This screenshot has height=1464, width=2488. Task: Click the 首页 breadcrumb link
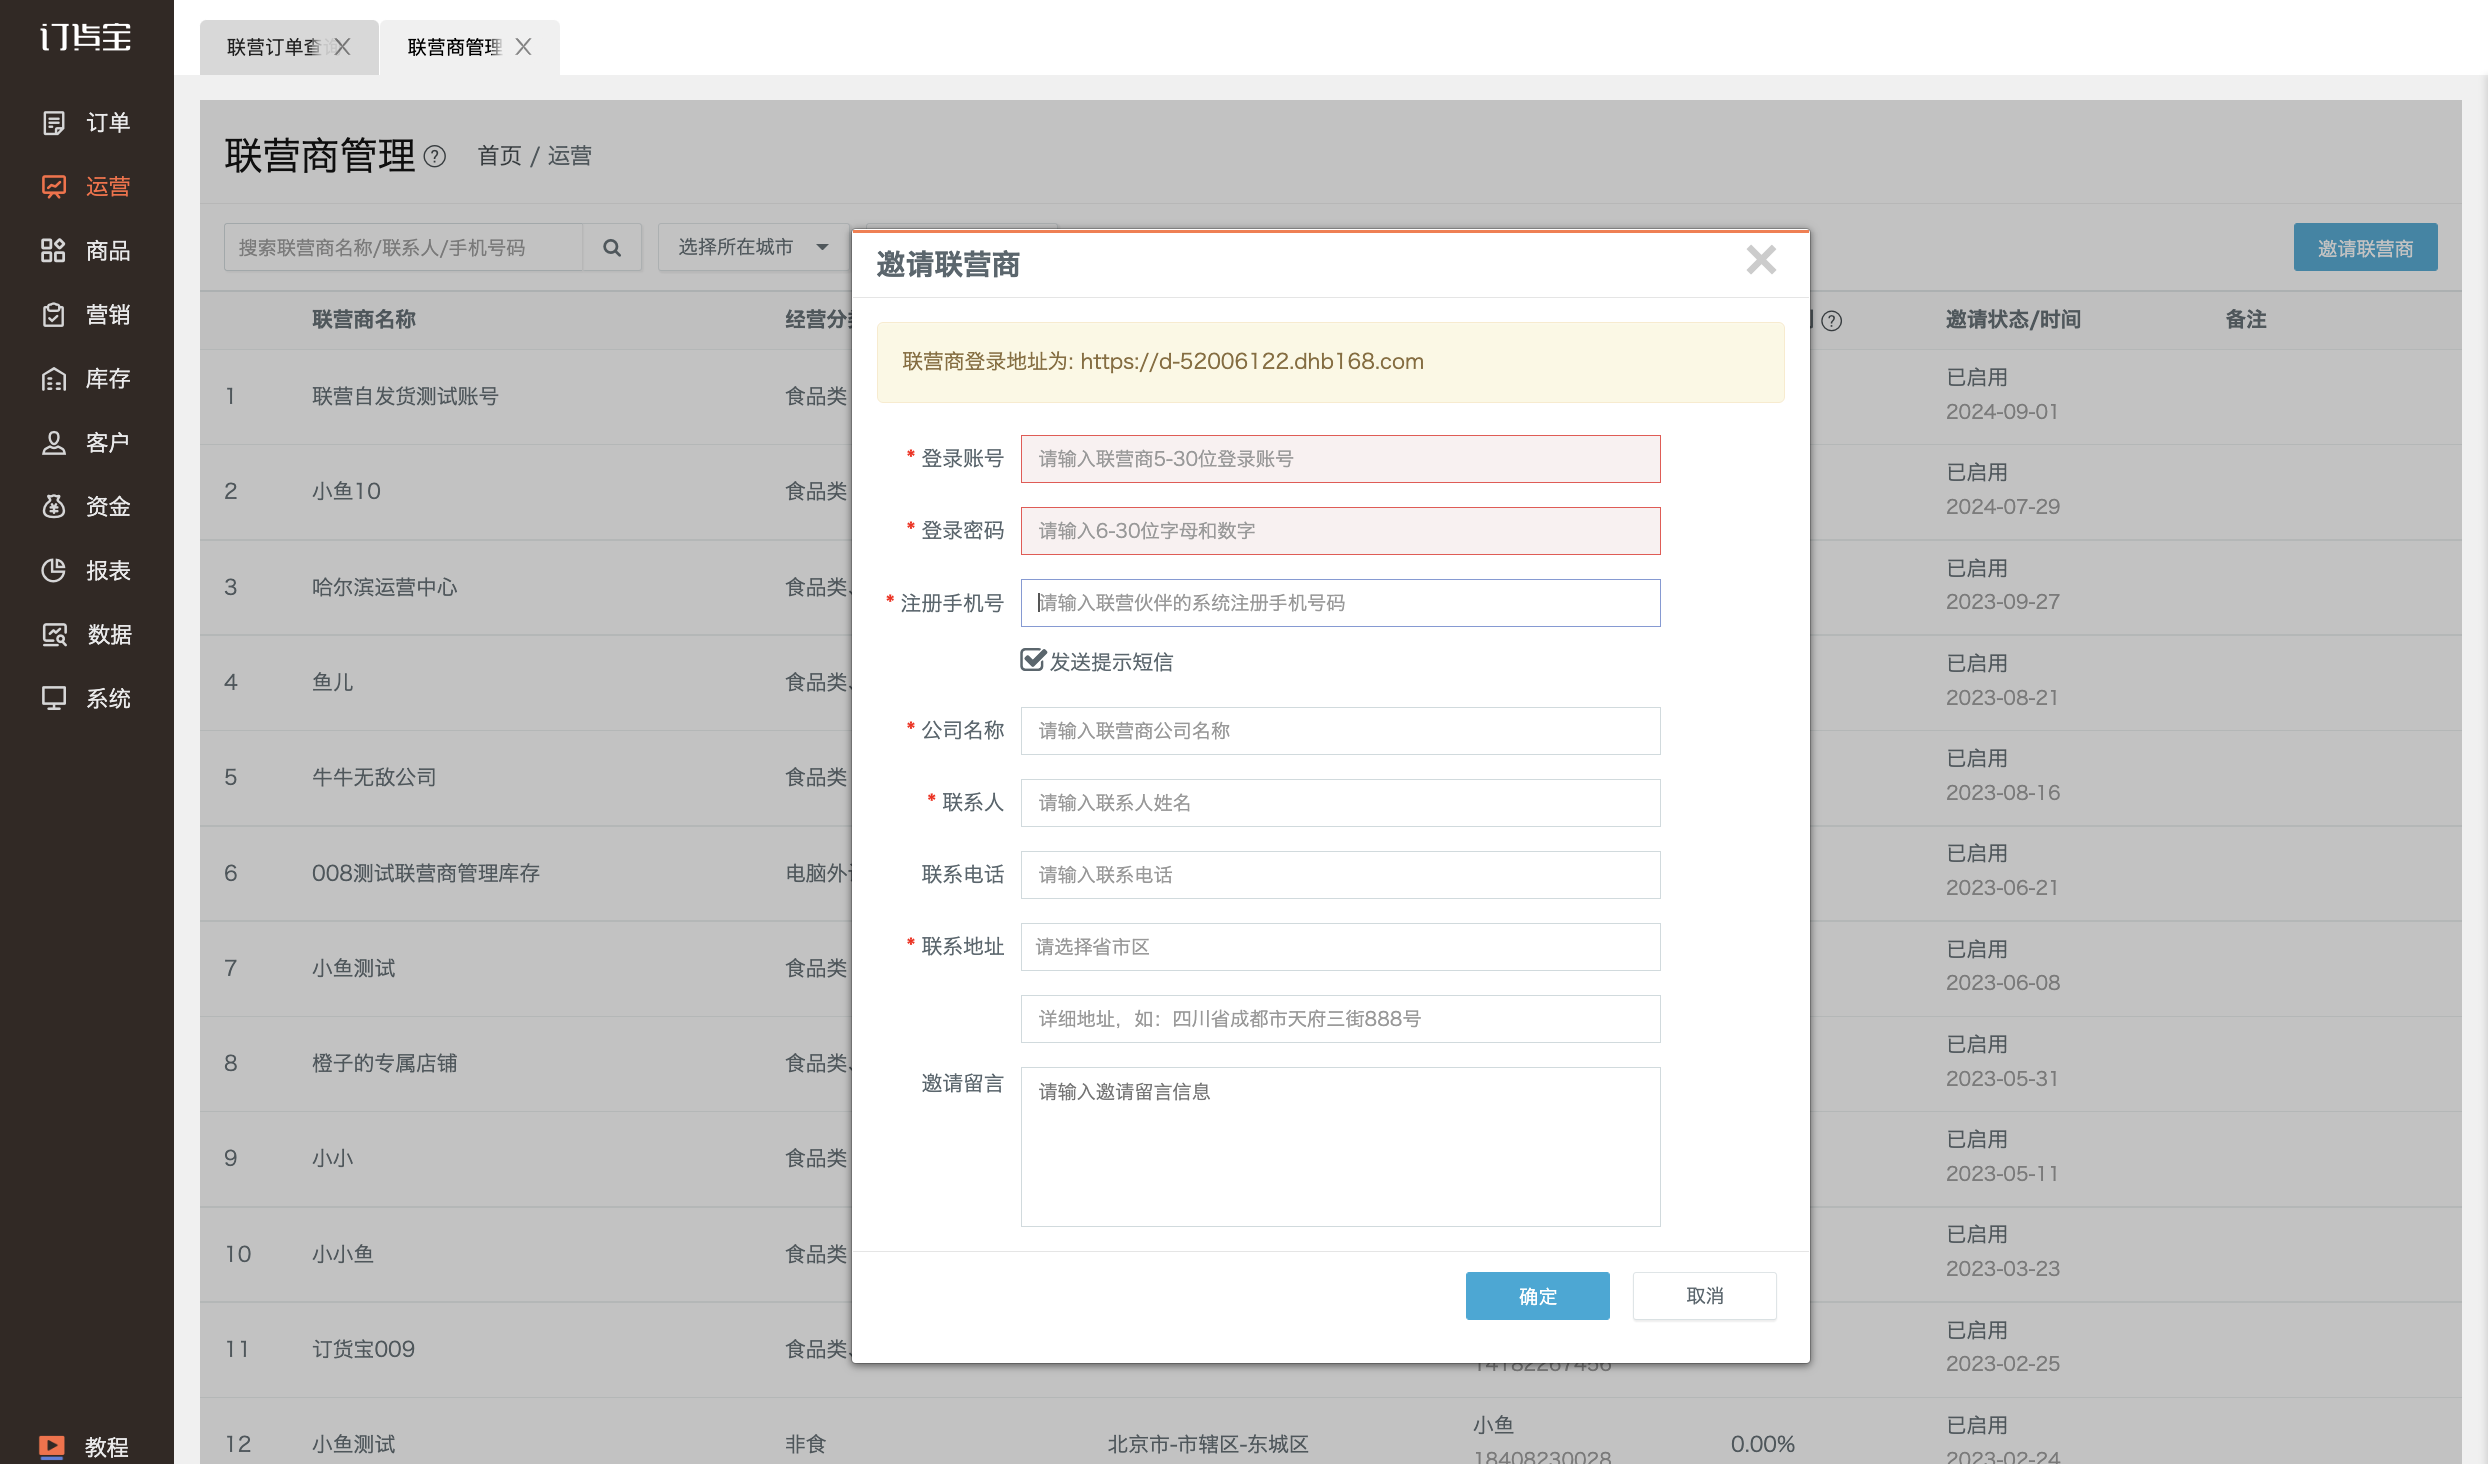499,156
